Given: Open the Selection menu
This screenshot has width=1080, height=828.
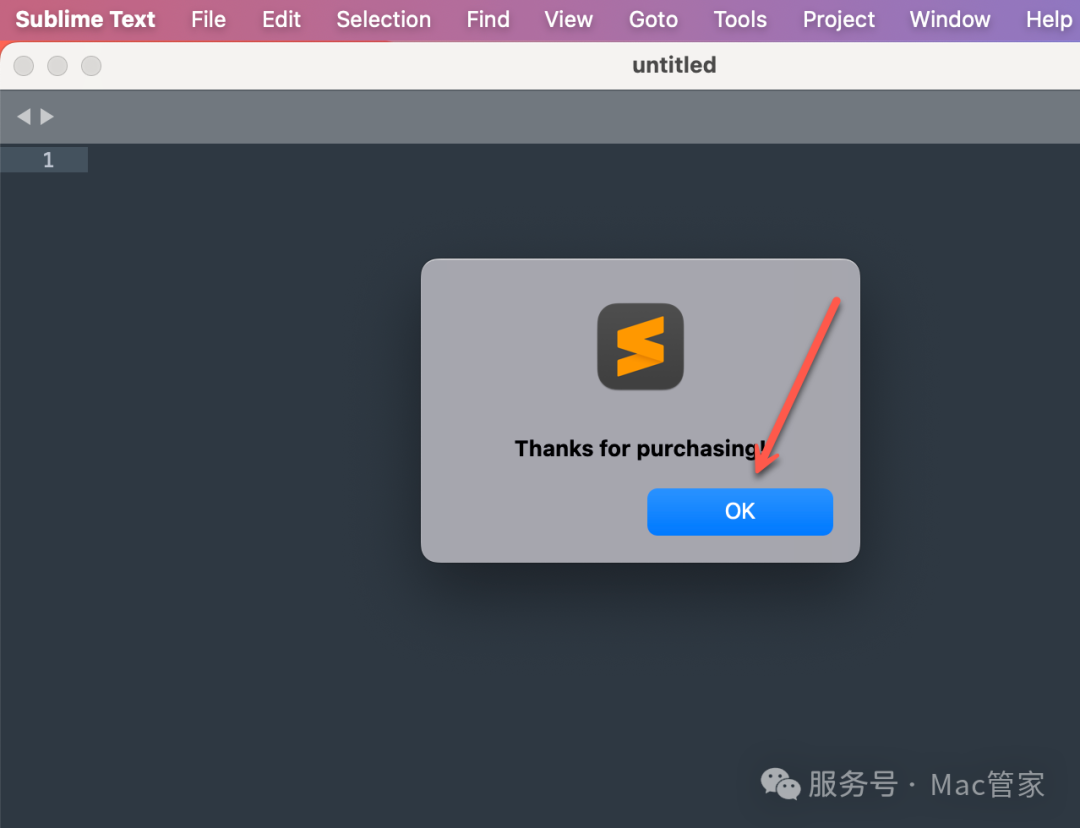Looking at the screenshot, I should coord(383,20).
